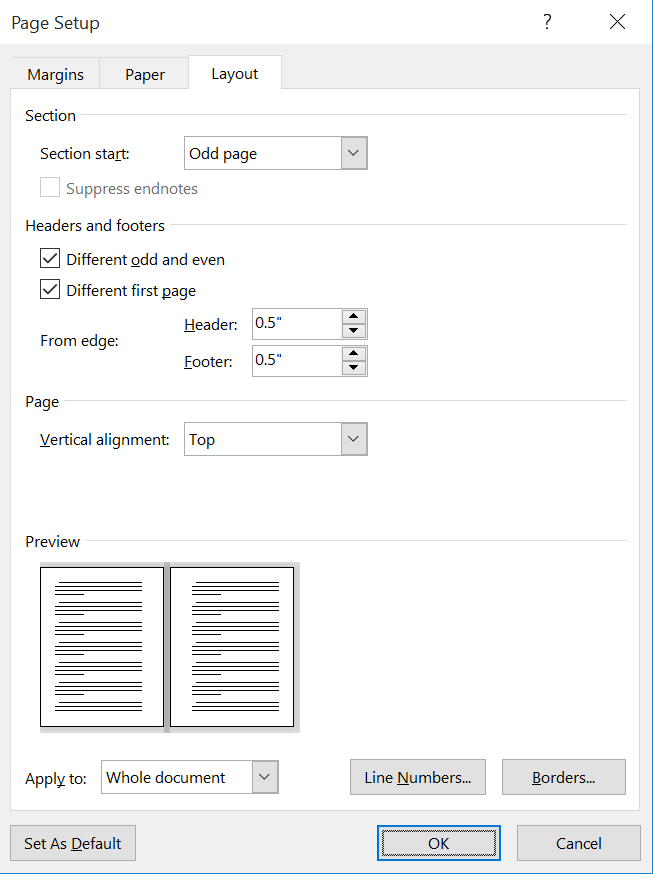Expand the Vertical alignment dropdown
The width and height of the screenshot is (653, 874).
pyautogui.click(x=354, y=439)
